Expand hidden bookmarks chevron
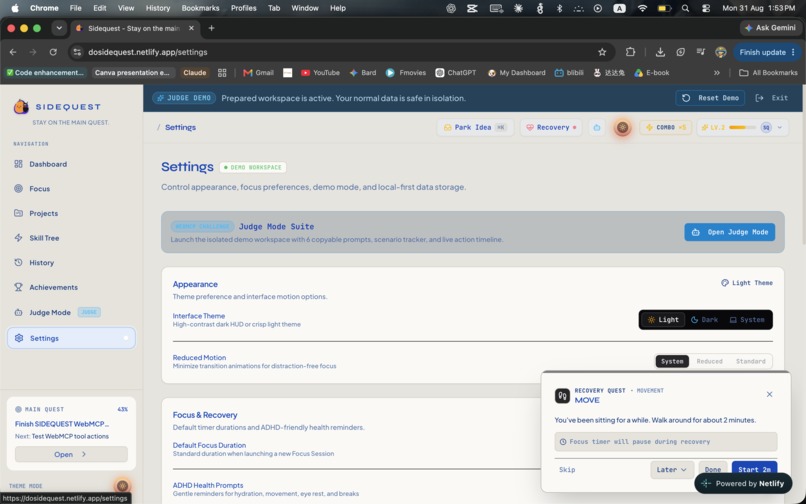Screen dimensions: 806x504 point(717,73)
